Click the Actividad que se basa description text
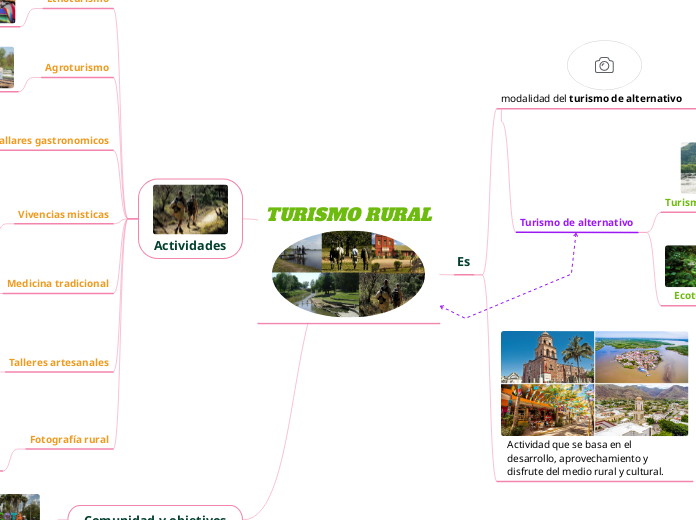This screenshot has height=520, width=696. pyautogui.click(x=585, y=458)
